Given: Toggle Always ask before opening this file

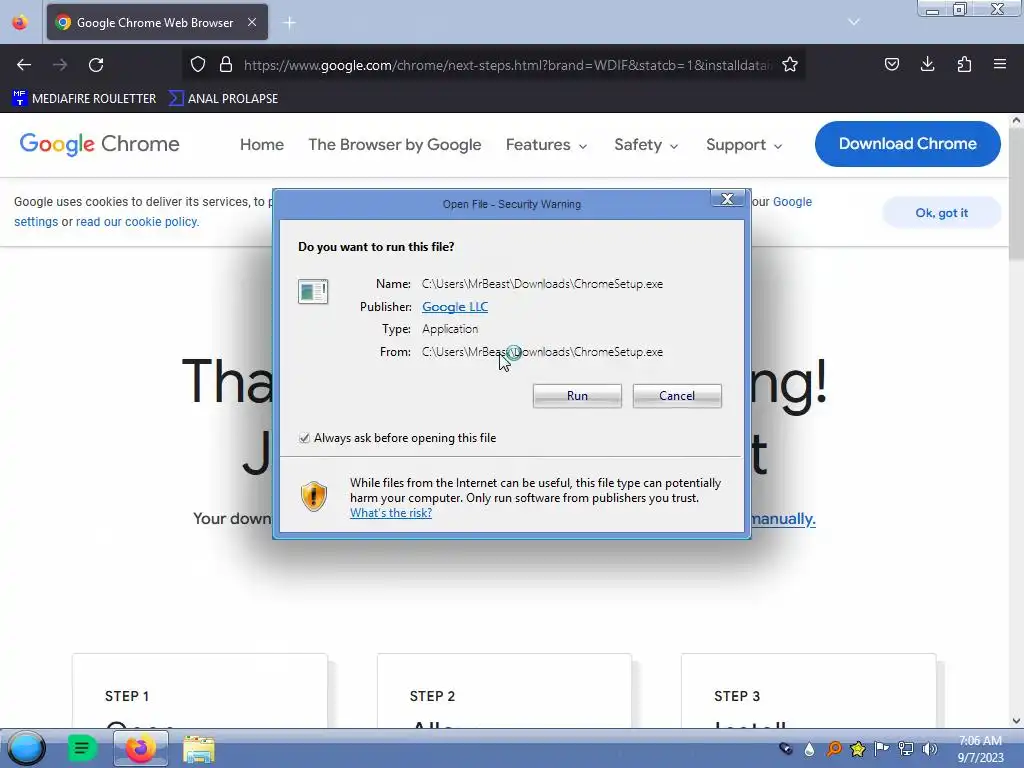Looking at the screenshot, I should click(x=304, y=438).
